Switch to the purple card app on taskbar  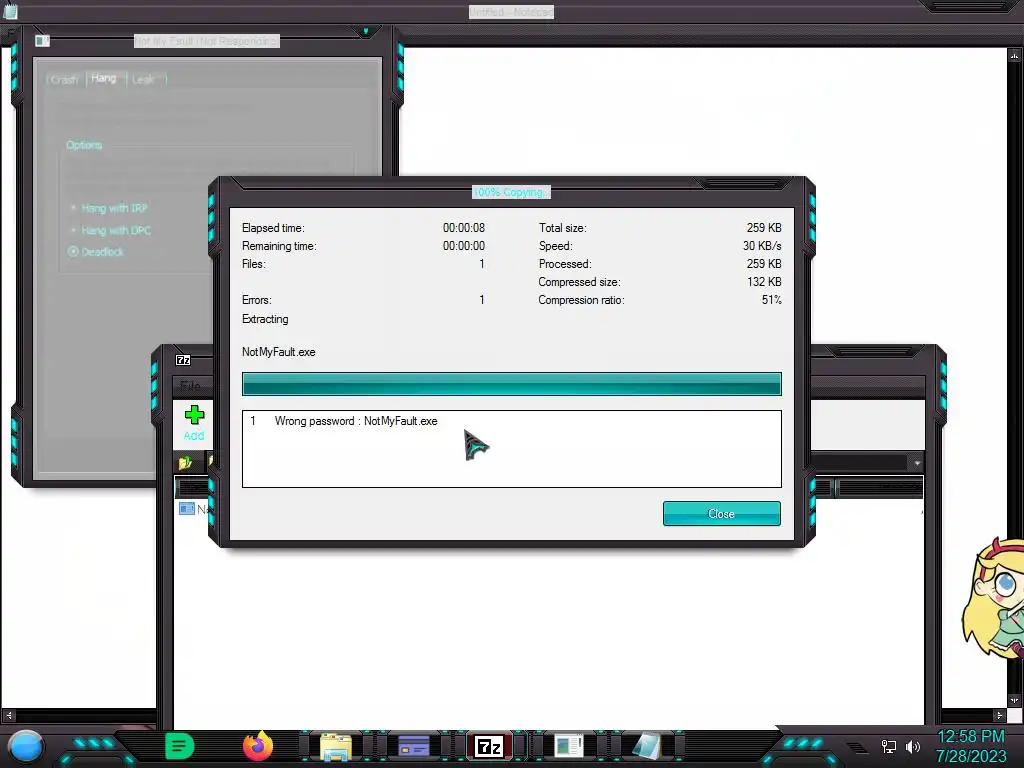click(x=414, y=746)
